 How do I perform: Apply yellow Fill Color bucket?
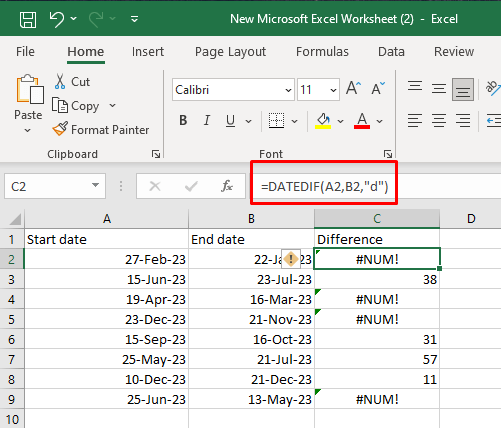pos(323,120)
